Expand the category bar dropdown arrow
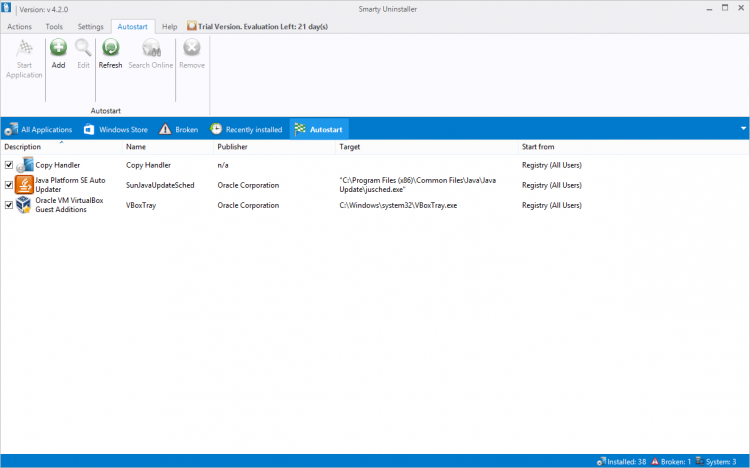The height and width of the screenshot is (468, 750). click(x=743, y=128)
